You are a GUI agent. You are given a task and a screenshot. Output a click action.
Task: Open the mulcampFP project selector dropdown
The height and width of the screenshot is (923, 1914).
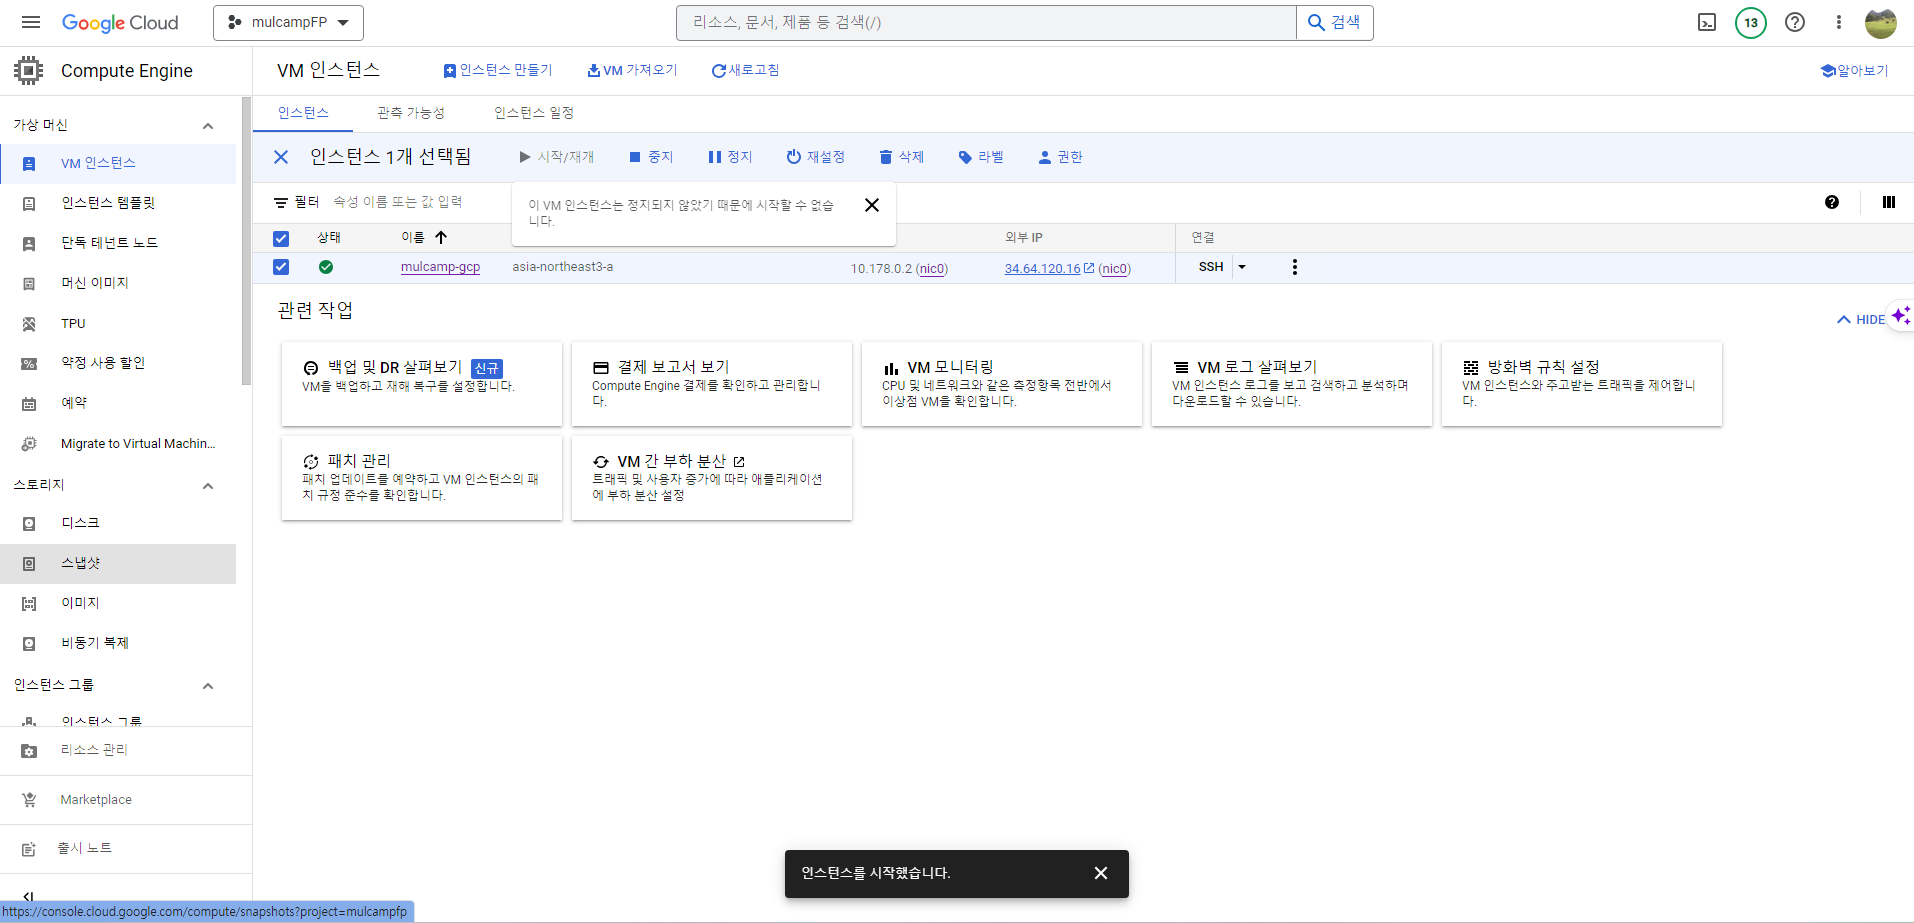coord(288,22)
